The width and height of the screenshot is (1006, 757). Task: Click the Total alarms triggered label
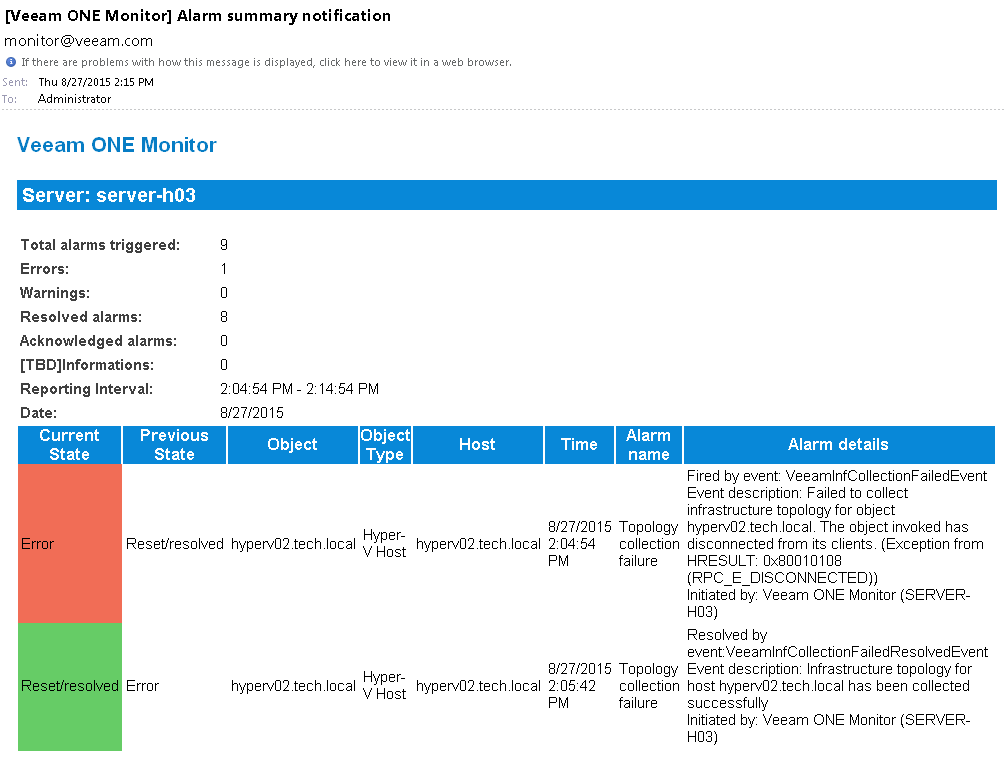100,245
